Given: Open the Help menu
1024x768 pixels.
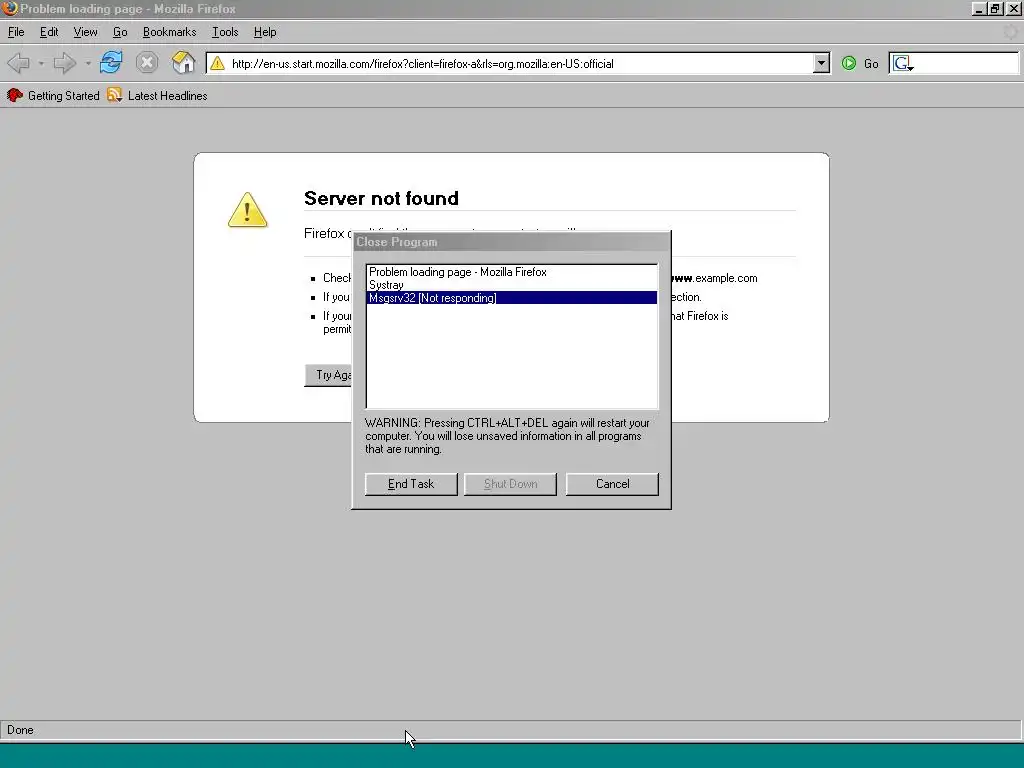Looking at the screenshot, I should pos(264,32).
